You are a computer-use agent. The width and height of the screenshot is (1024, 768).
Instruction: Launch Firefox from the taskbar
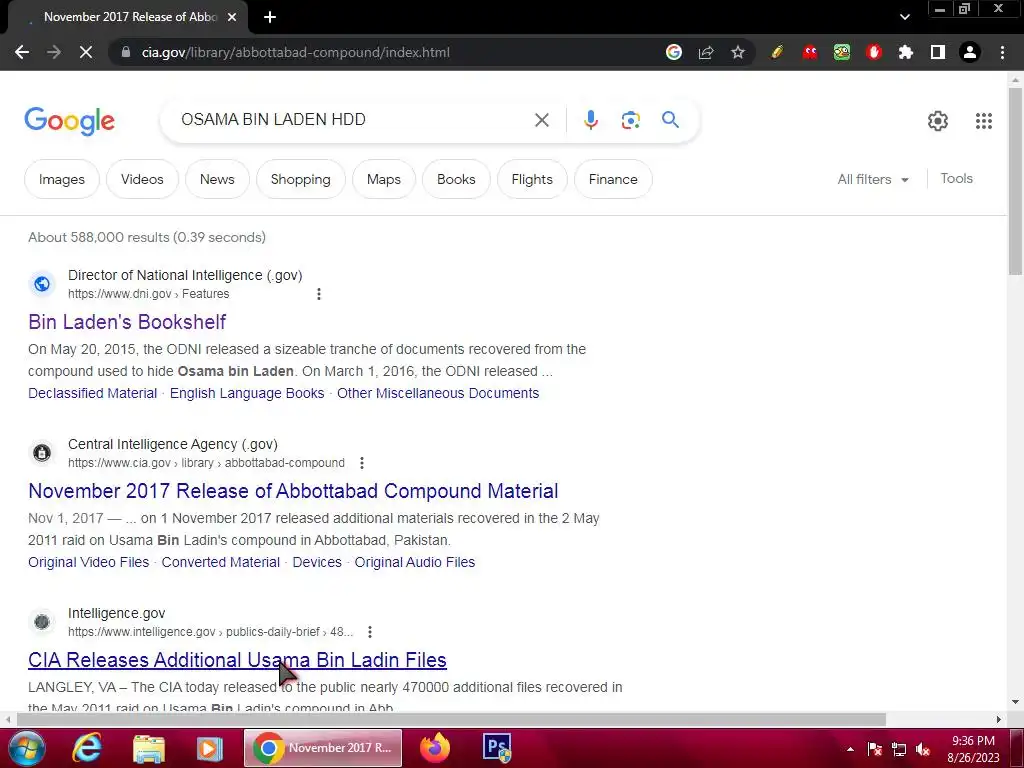pos(435,748)
